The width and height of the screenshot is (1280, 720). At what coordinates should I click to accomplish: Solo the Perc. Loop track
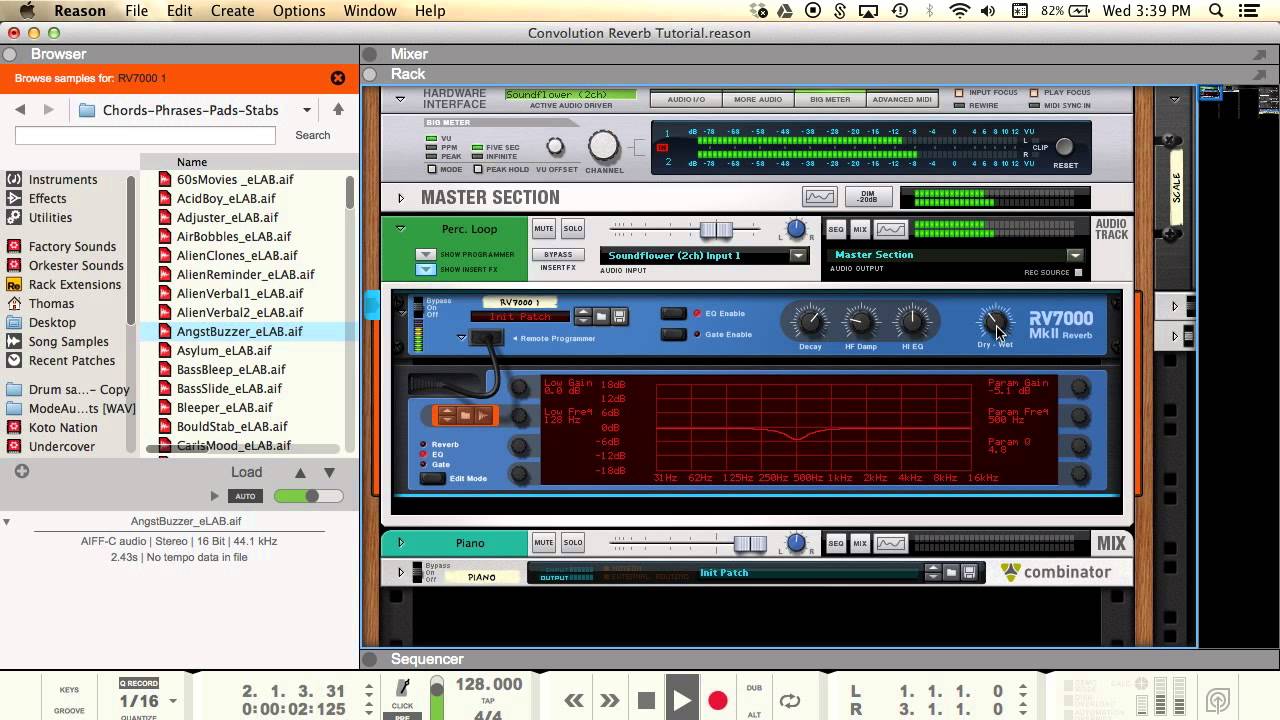[x=573, y=229]
